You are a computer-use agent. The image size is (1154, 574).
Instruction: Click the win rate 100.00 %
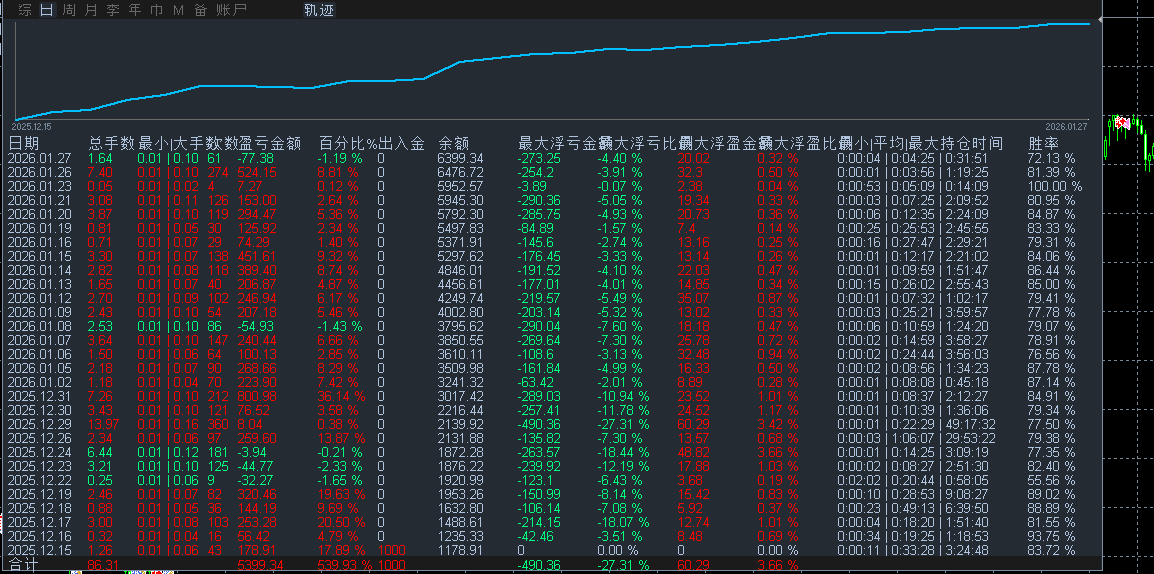point(1055,186)
